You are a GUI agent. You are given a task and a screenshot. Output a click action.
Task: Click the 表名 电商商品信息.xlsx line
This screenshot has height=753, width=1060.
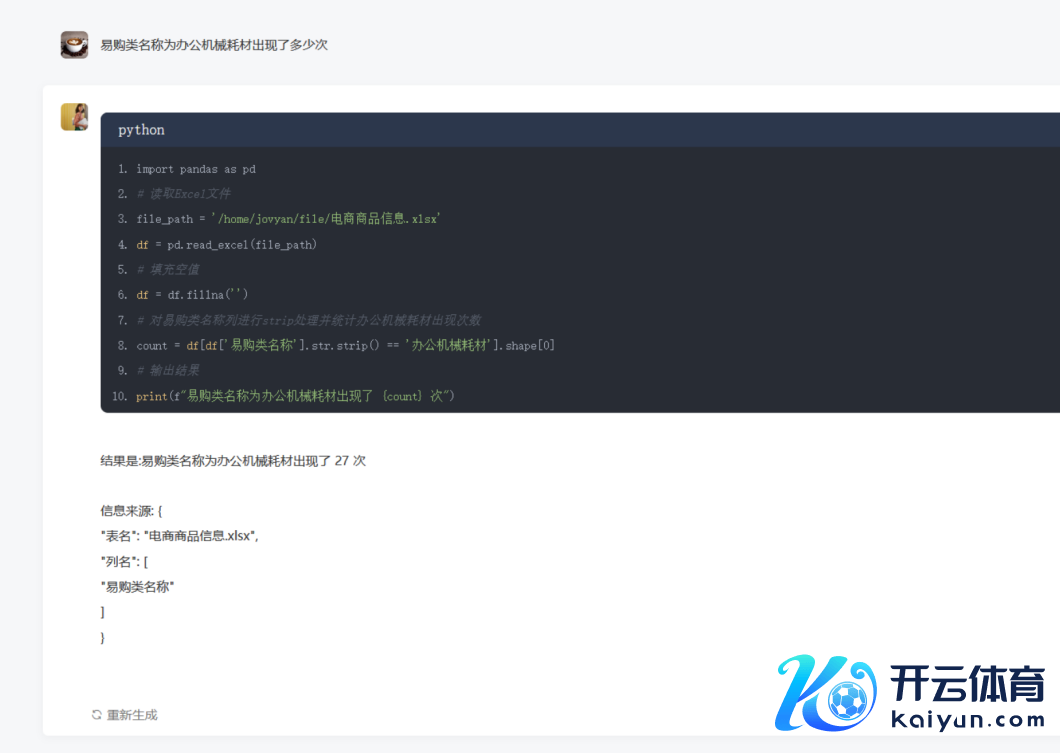click(x=180, y=536)
